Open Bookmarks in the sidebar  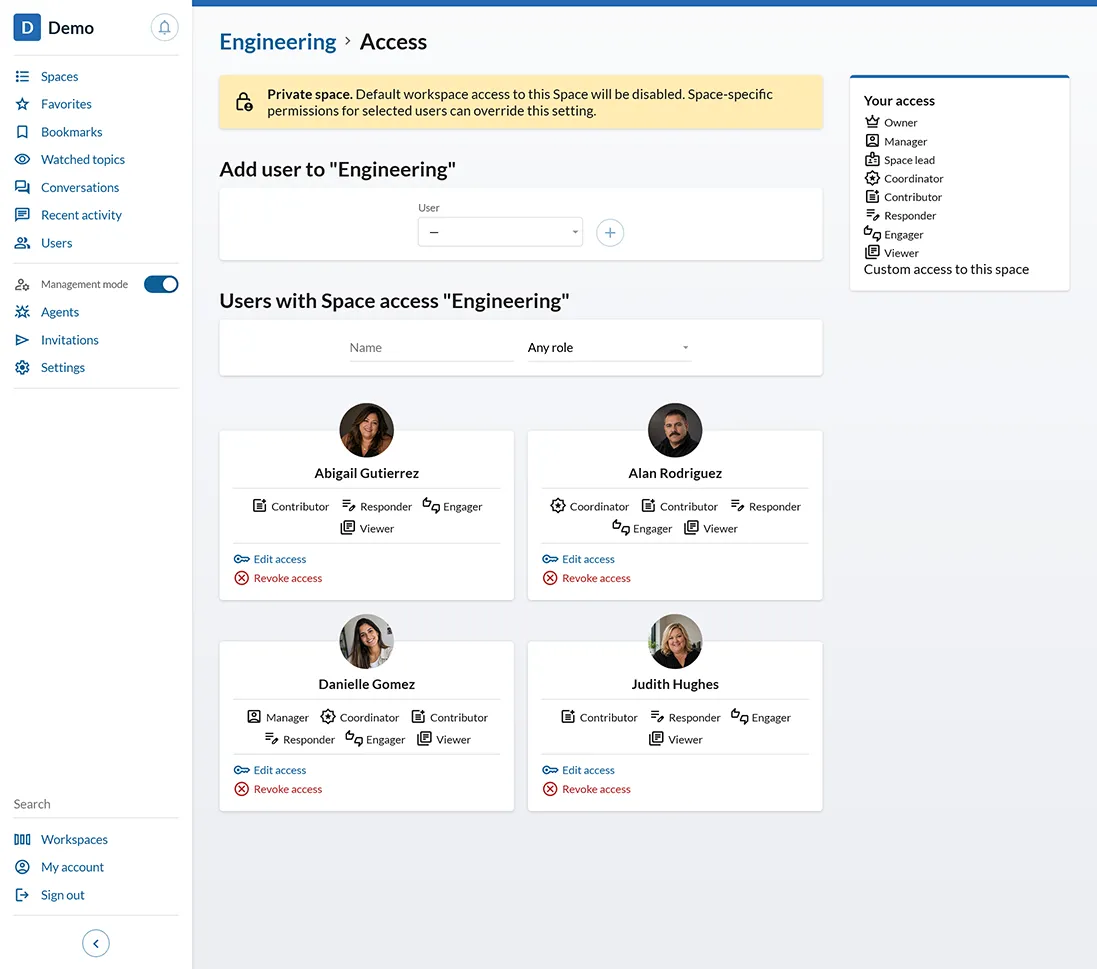pos(71,132)
